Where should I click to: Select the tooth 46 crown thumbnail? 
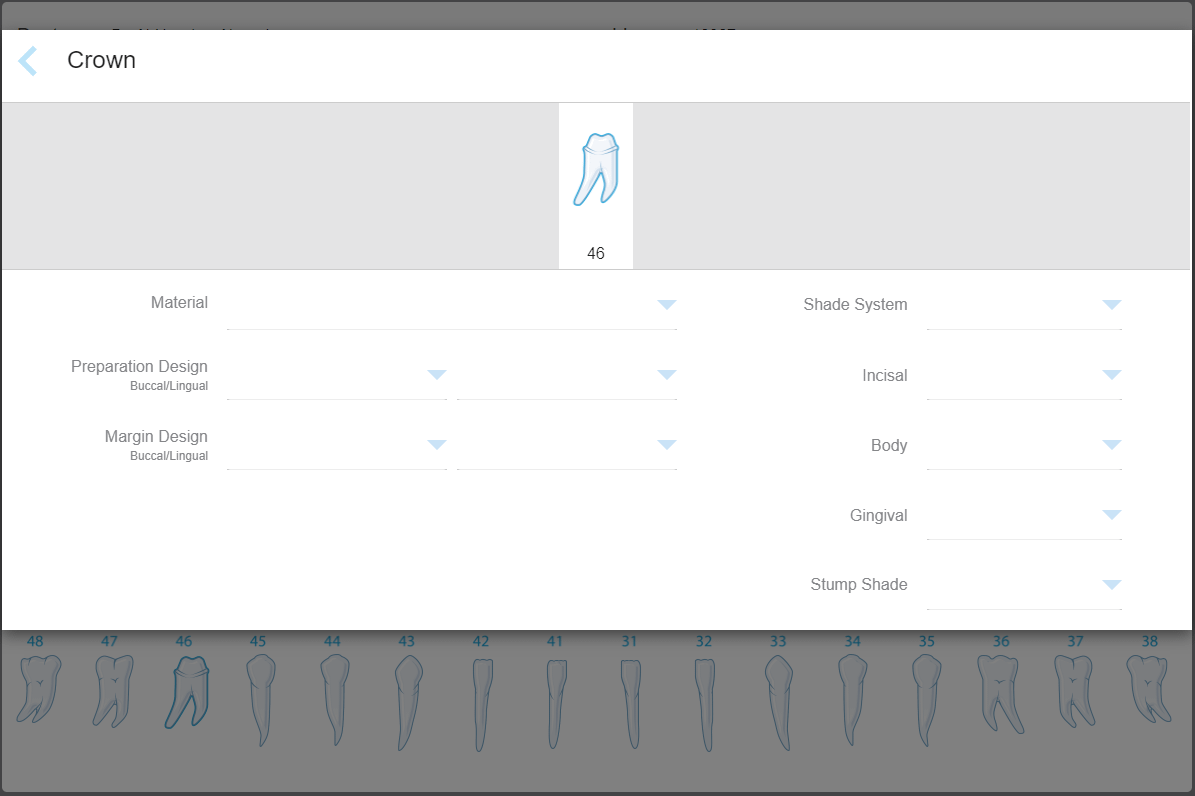[596, 171]
